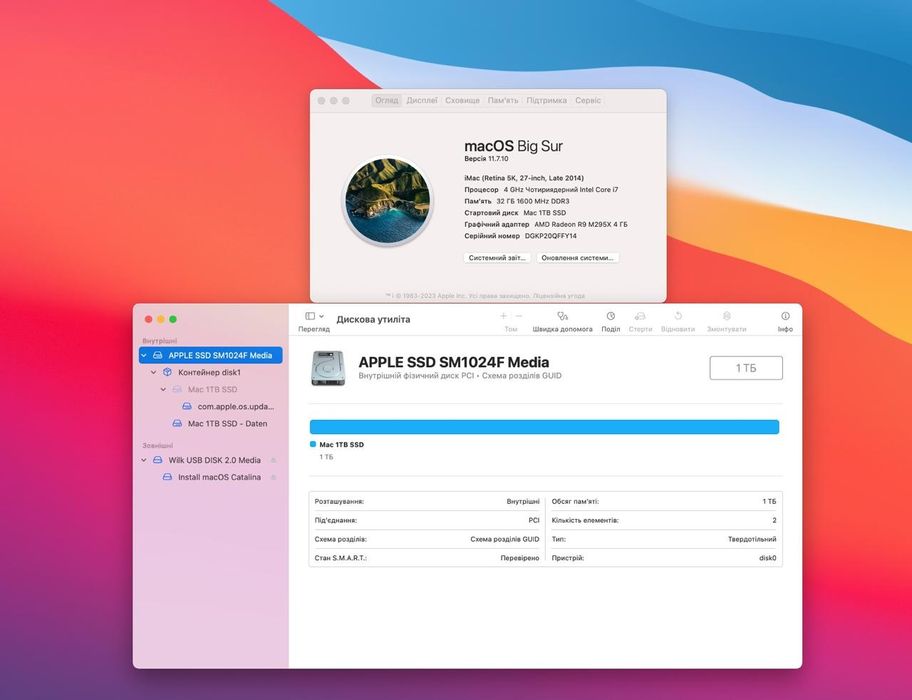This screenshot has height=700, width=912.
Task: Click the Дискова утиліта window title
Action: click(x=373, y=319)
